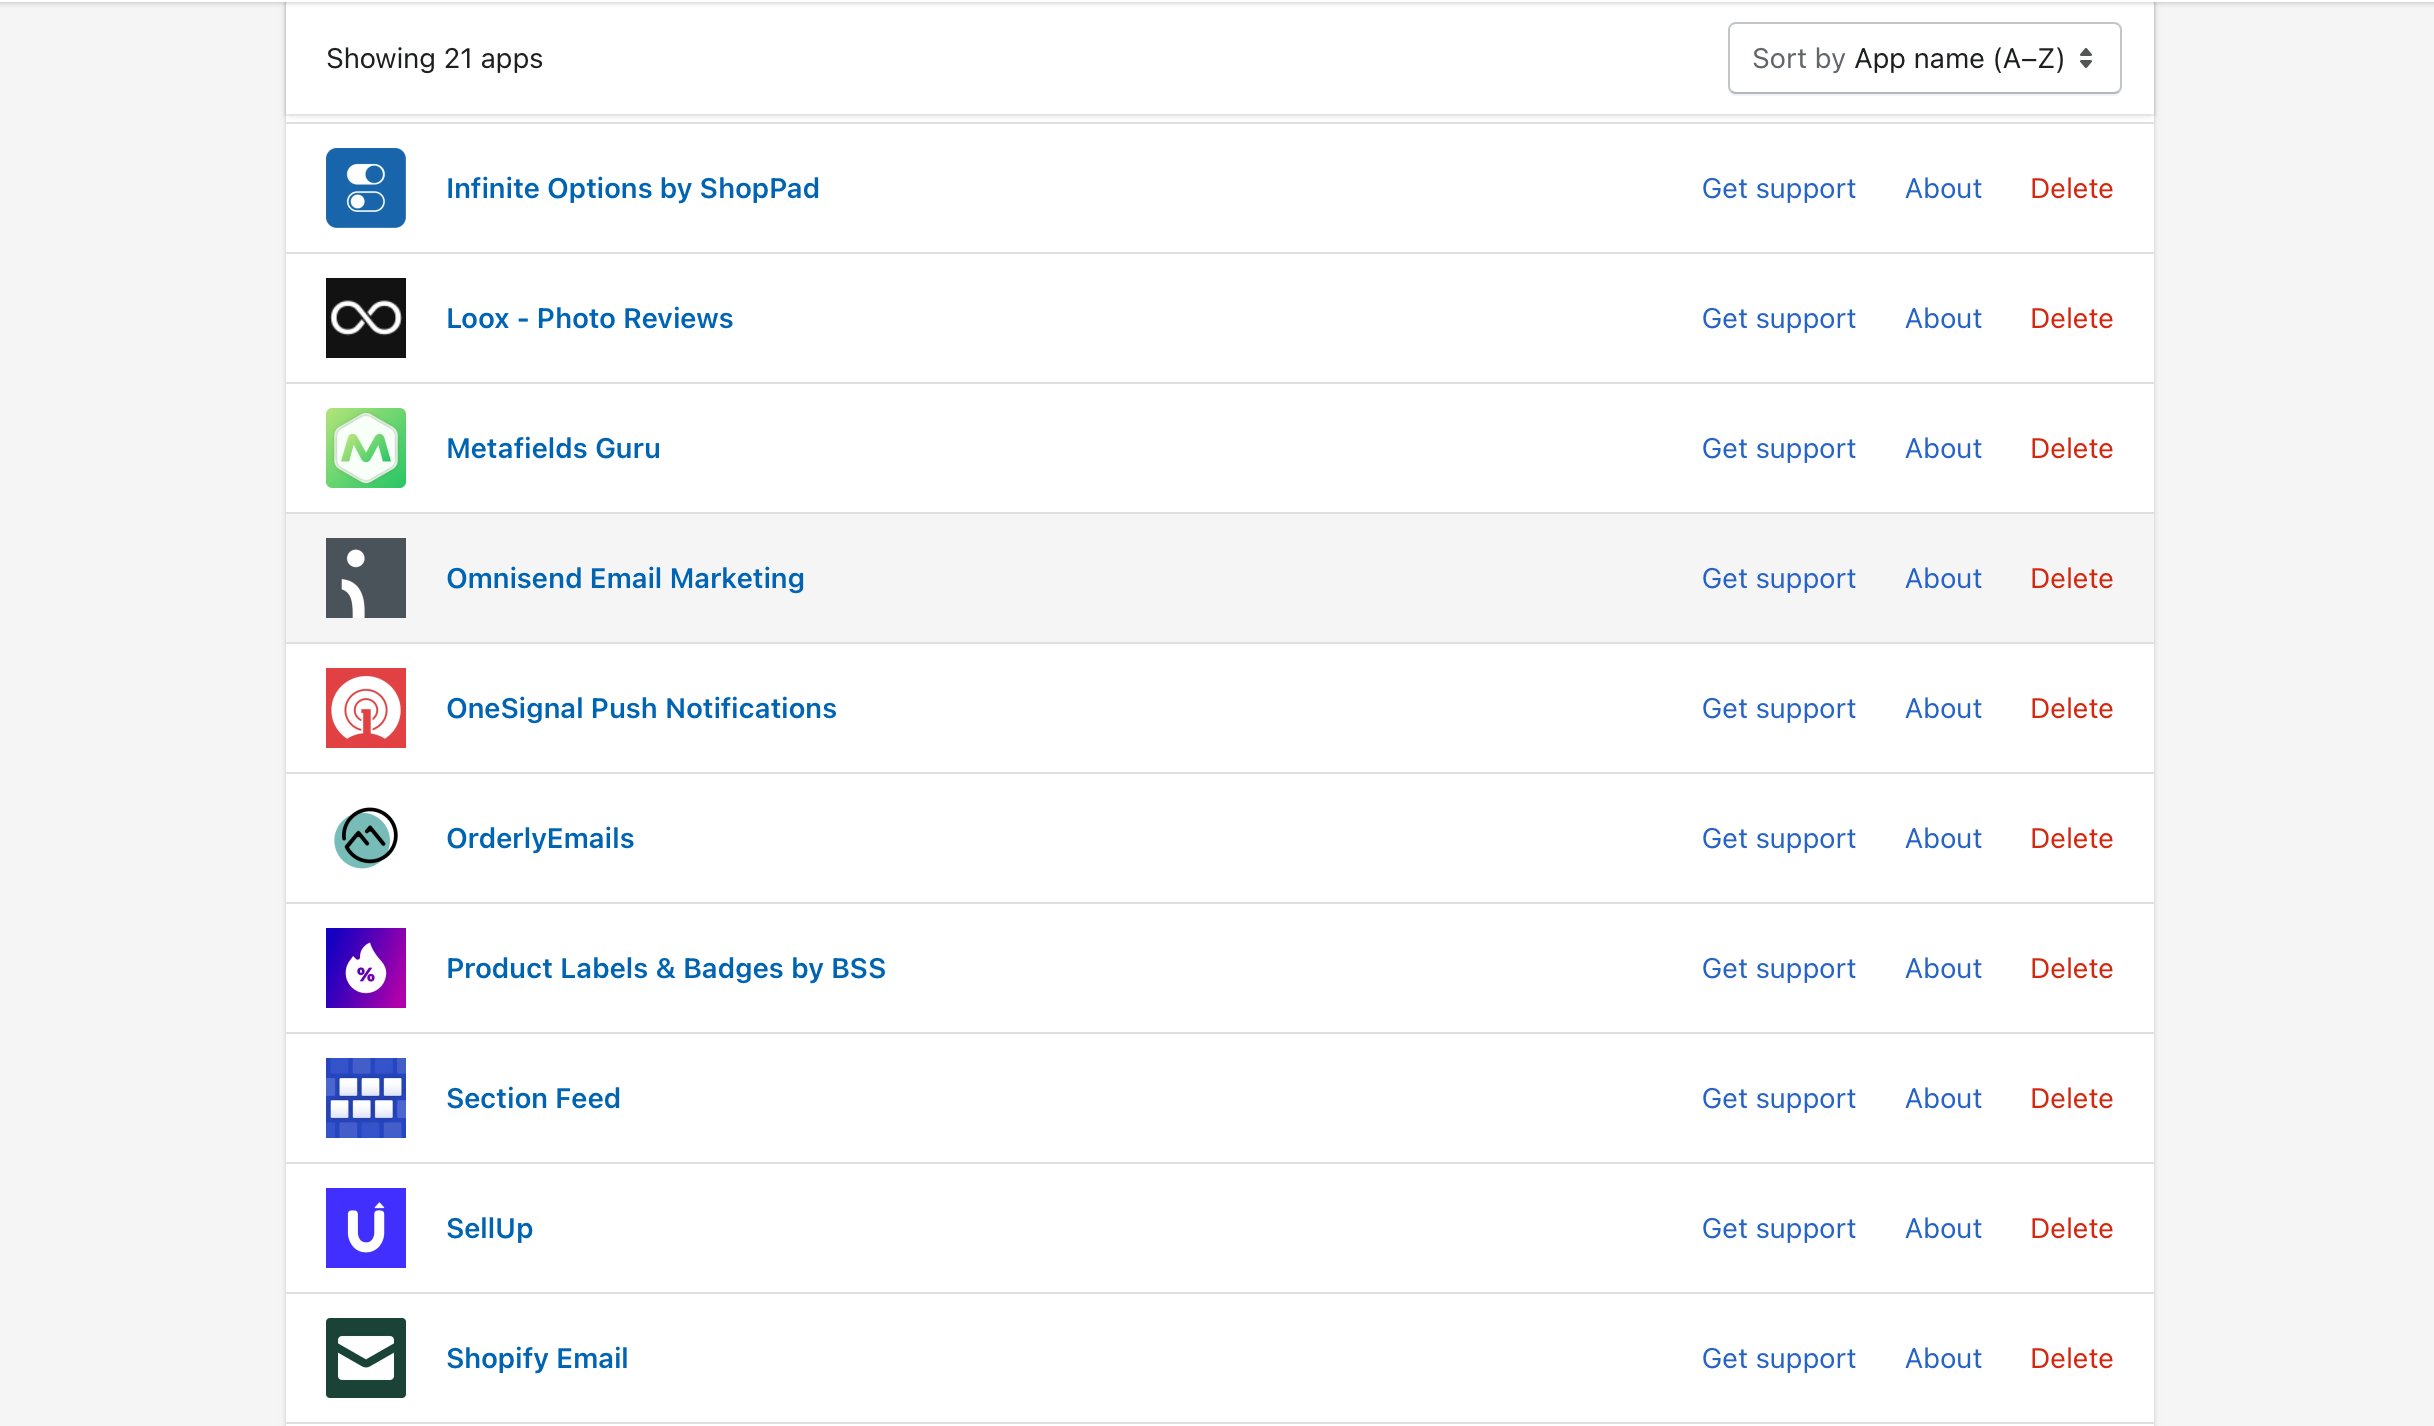This screenshot has width=2434, height=1426.
Task: Open Omnisend Email Marketing app link
Action: [625, 578]
